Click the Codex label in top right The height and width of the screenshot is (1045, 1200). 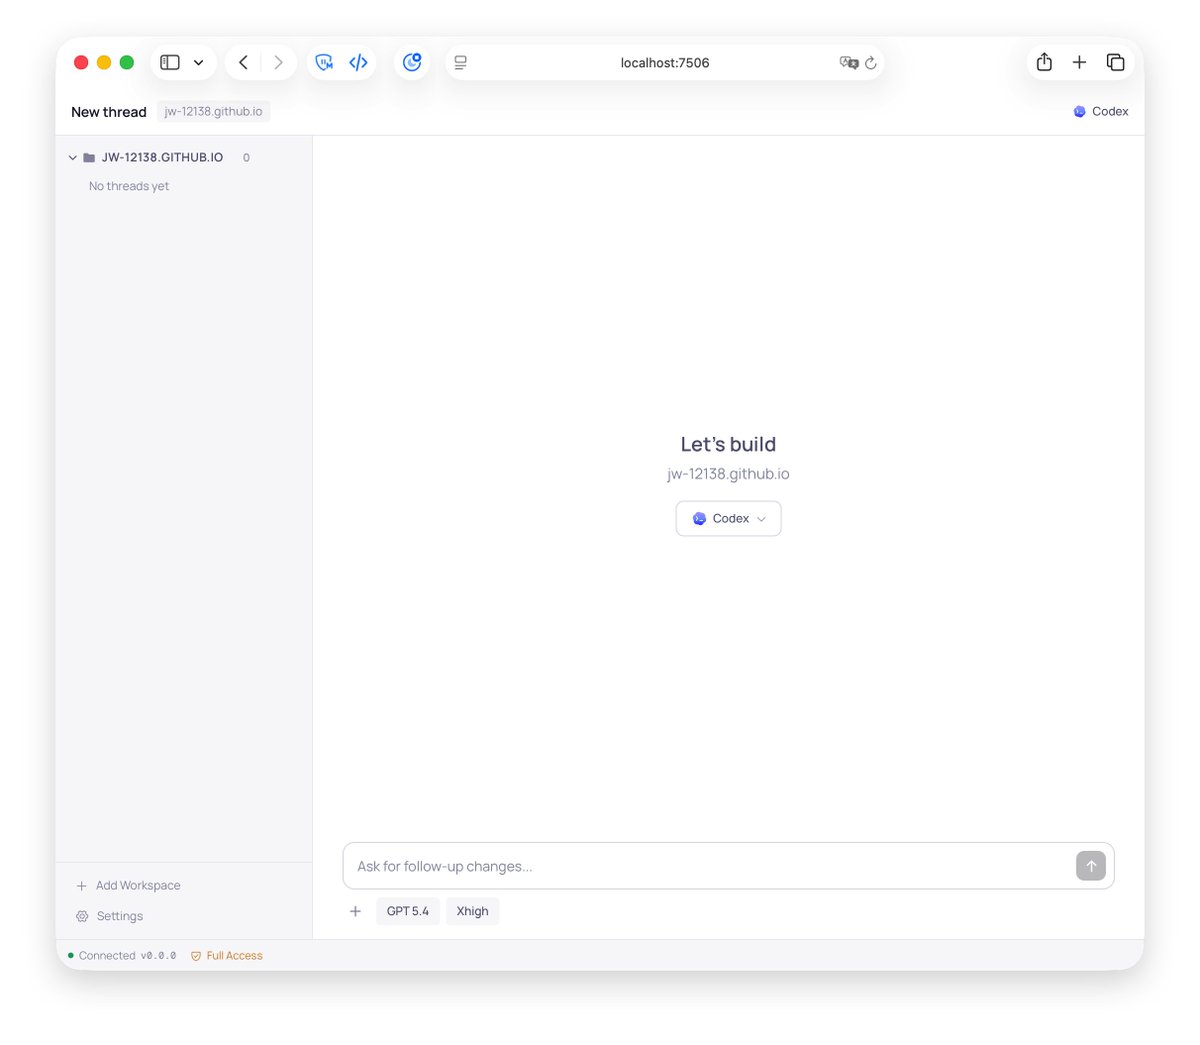pos(1101,111)
